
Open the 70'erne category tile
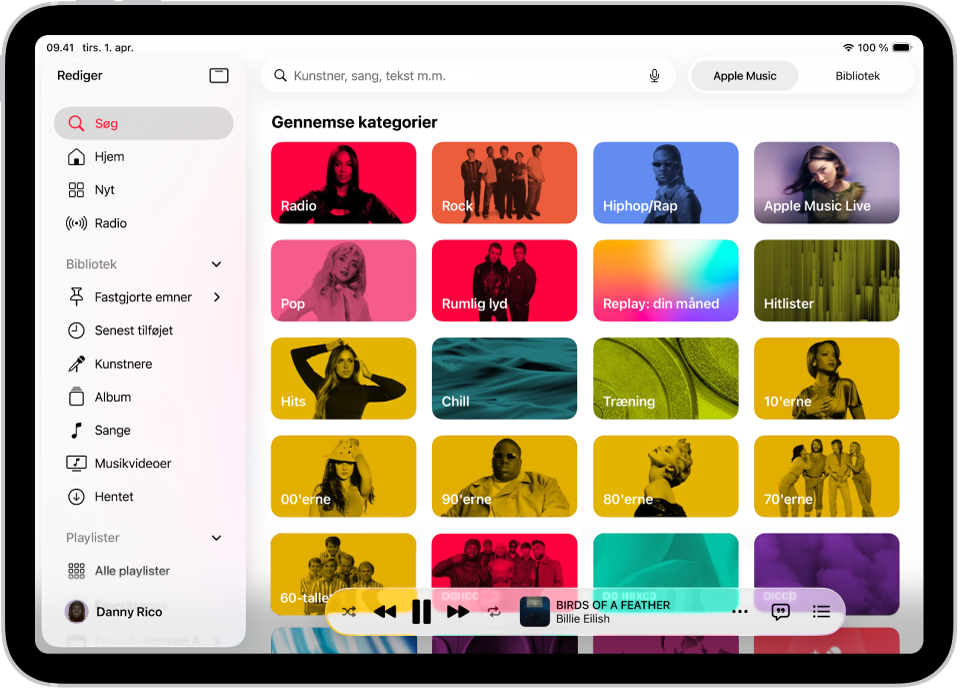827,476
